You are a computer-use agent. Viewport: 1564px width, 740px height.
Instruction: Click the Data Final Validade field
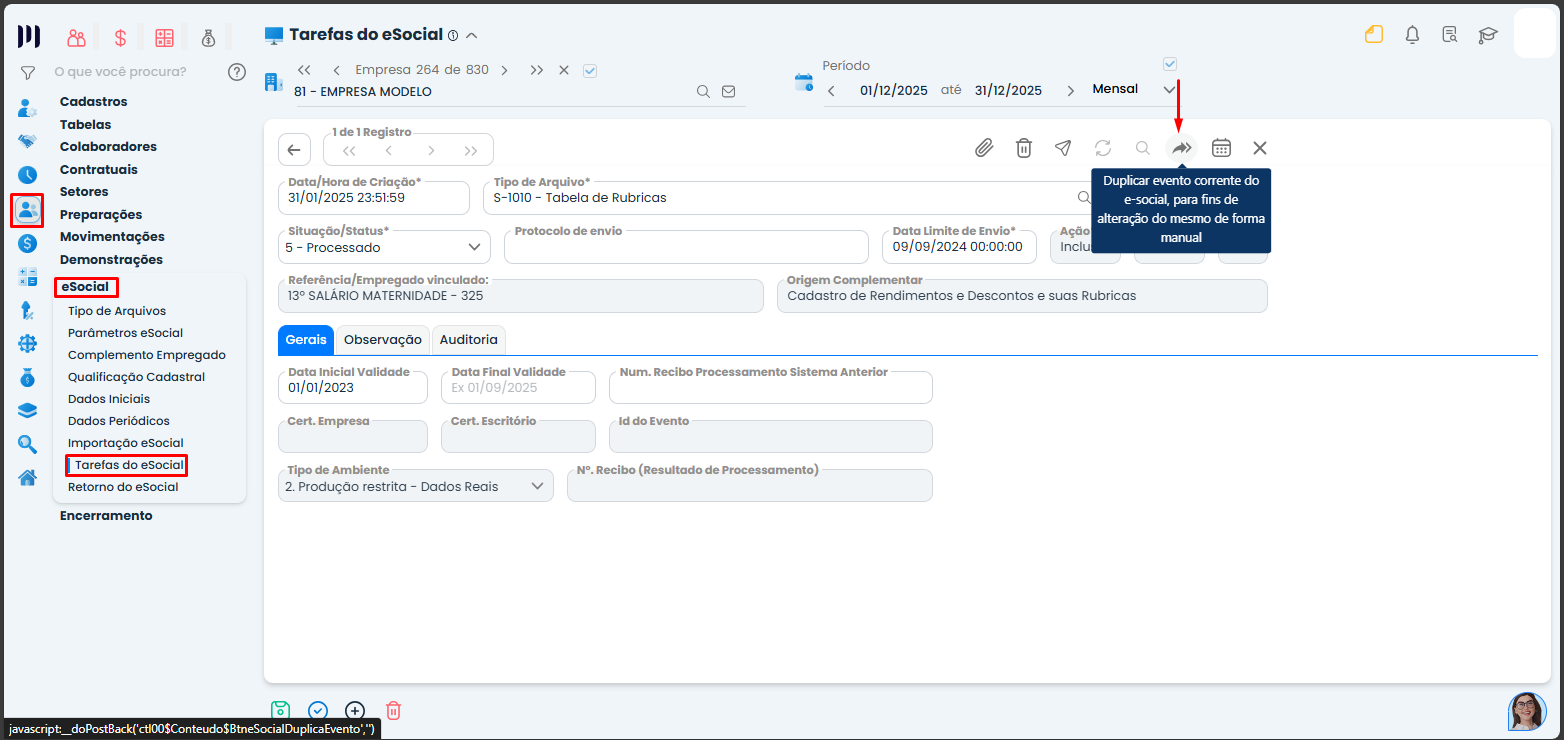(518, 387)
